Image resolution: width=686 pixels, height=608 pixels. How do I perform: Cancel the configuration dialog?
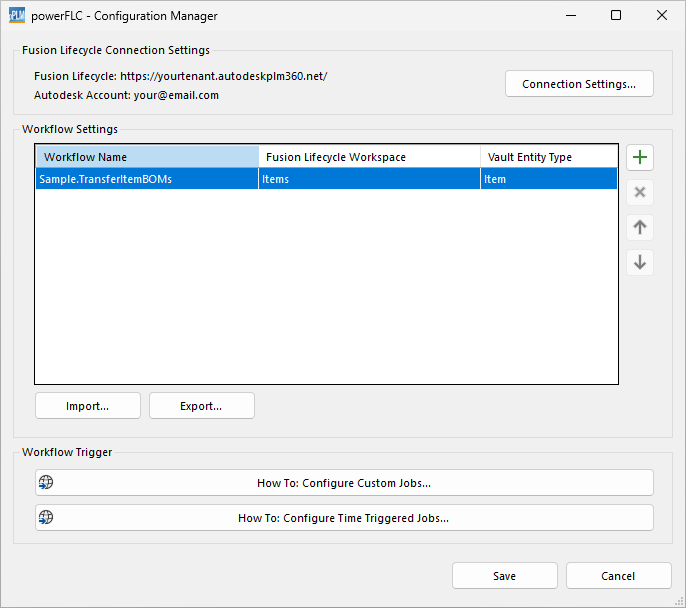click(618, 576)
